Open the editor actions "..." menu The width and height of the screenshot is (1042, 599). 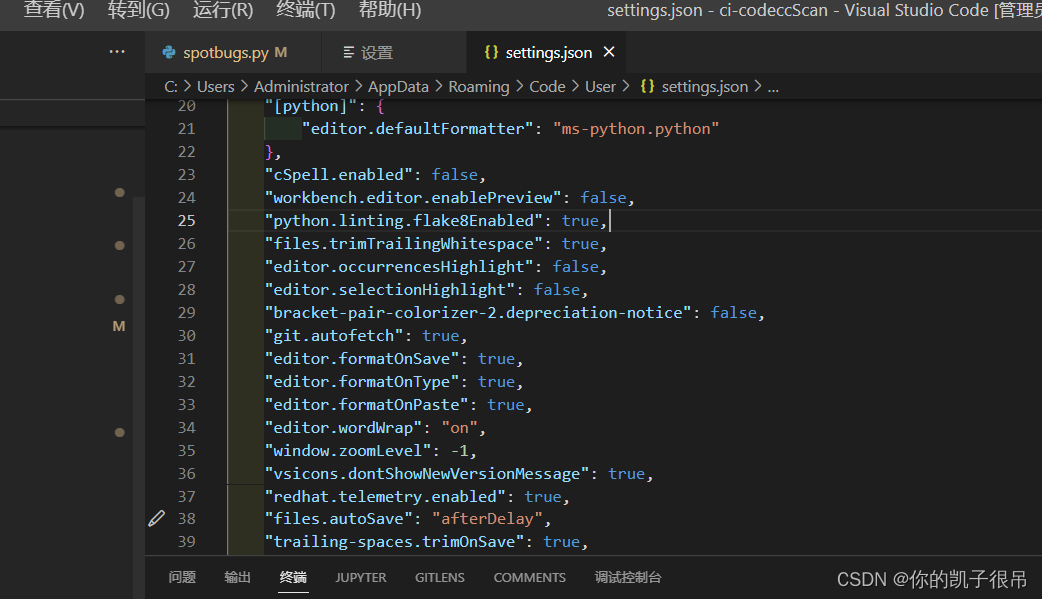pyautogui.click(x=117, y=51)
